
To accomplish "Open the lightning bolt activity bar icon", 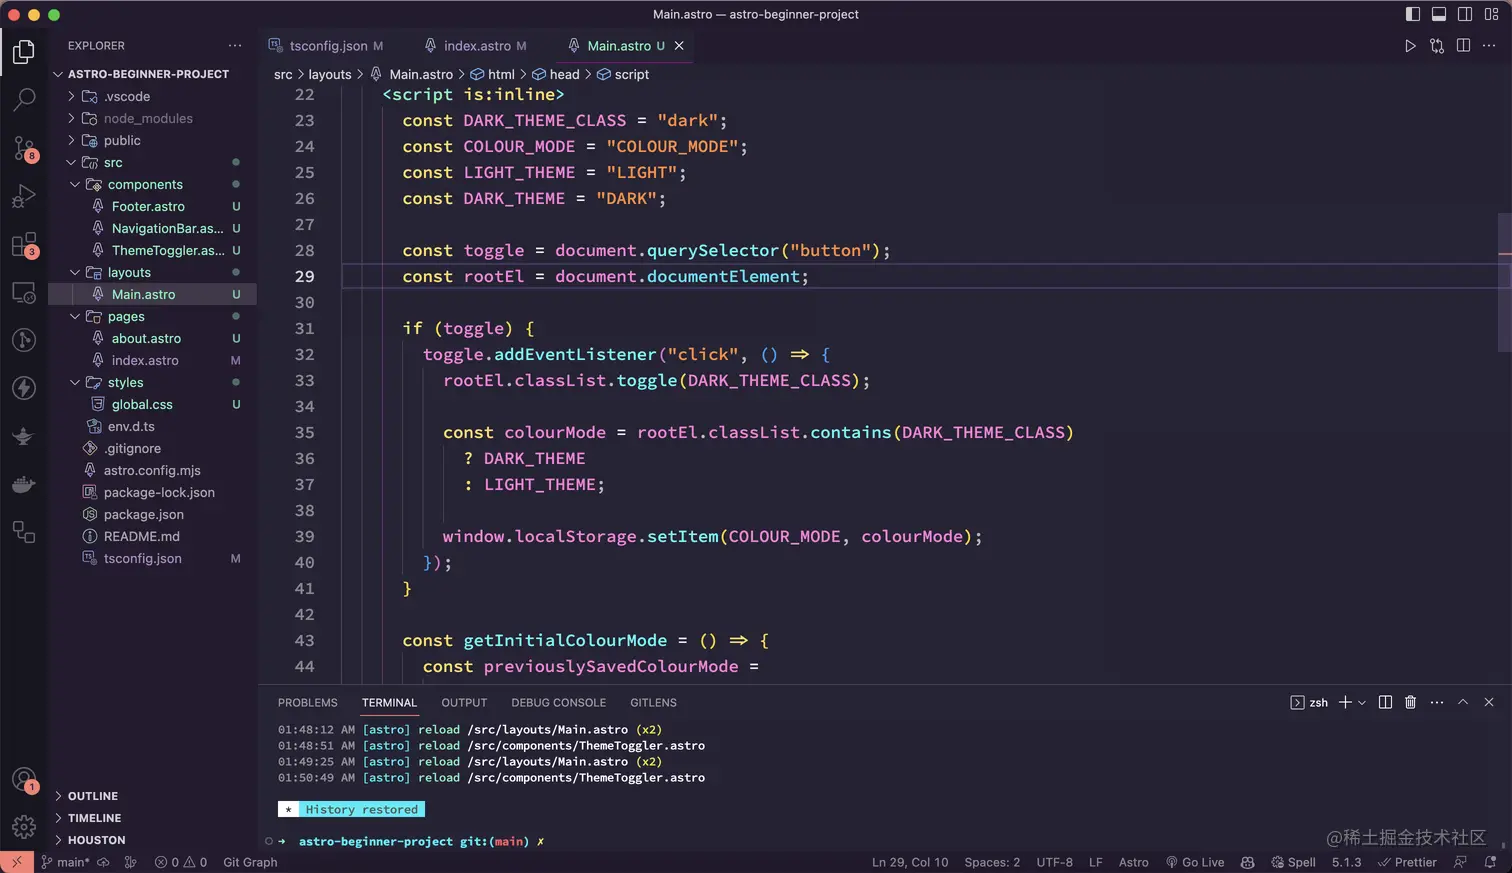I will [24, 388].
